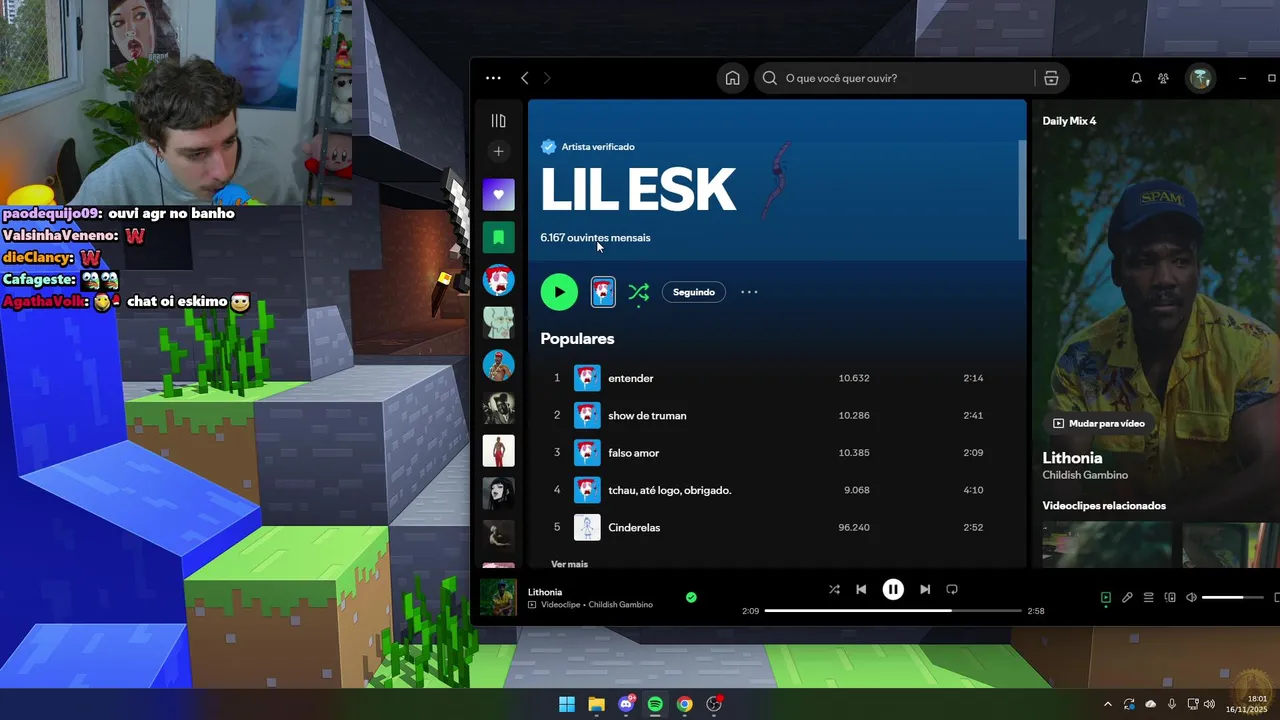Open the playback queue

[1148, 597]
